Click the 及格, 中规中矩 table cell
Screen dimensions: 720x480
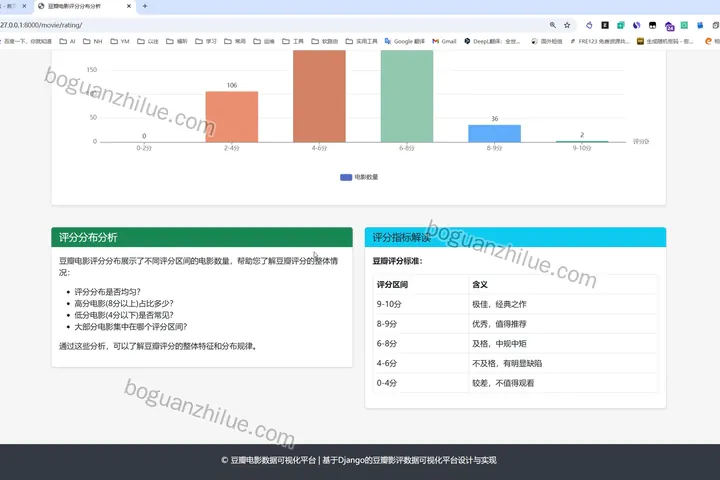point(563,344)
